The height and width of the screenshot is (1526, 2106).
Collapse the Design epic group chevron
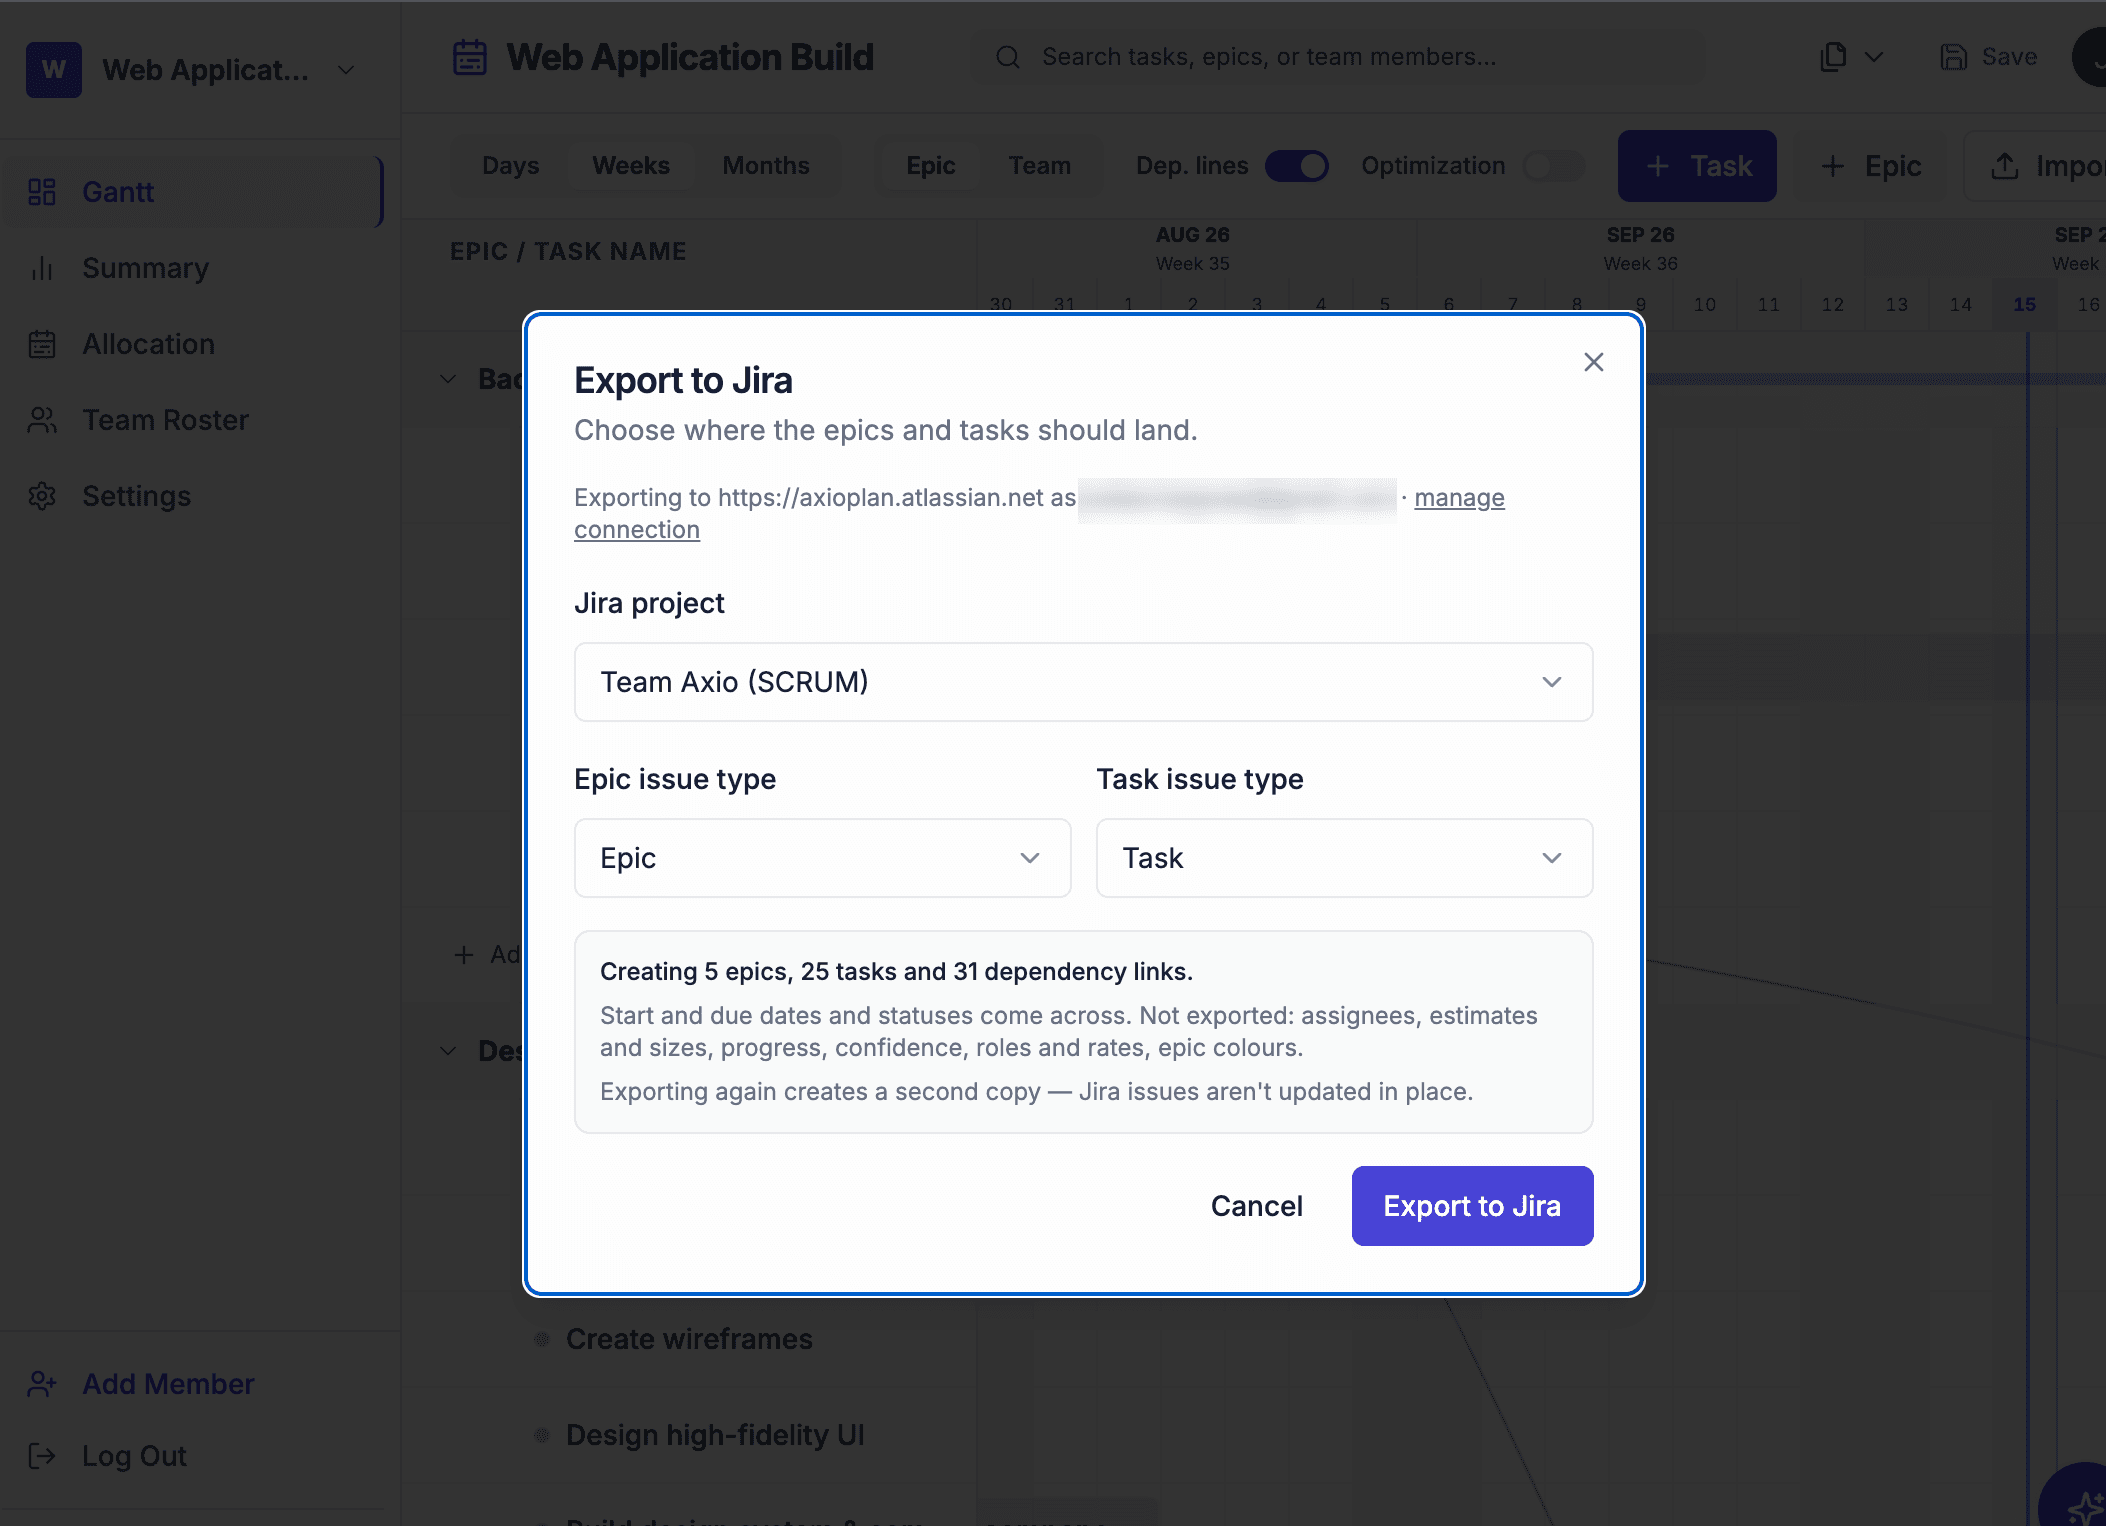pyautogui.click(x=448, y=1051)
